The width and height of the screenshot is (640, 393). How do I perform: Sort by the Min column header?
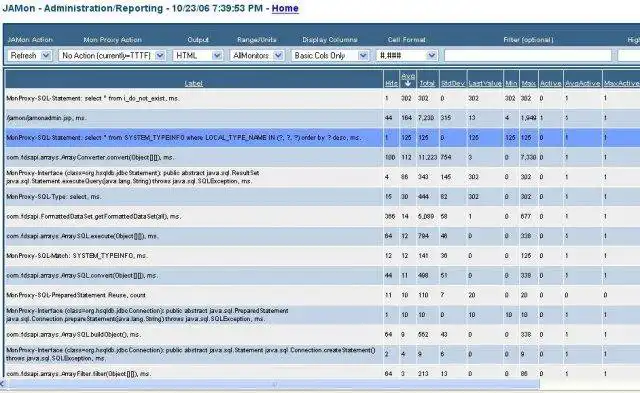511,83
